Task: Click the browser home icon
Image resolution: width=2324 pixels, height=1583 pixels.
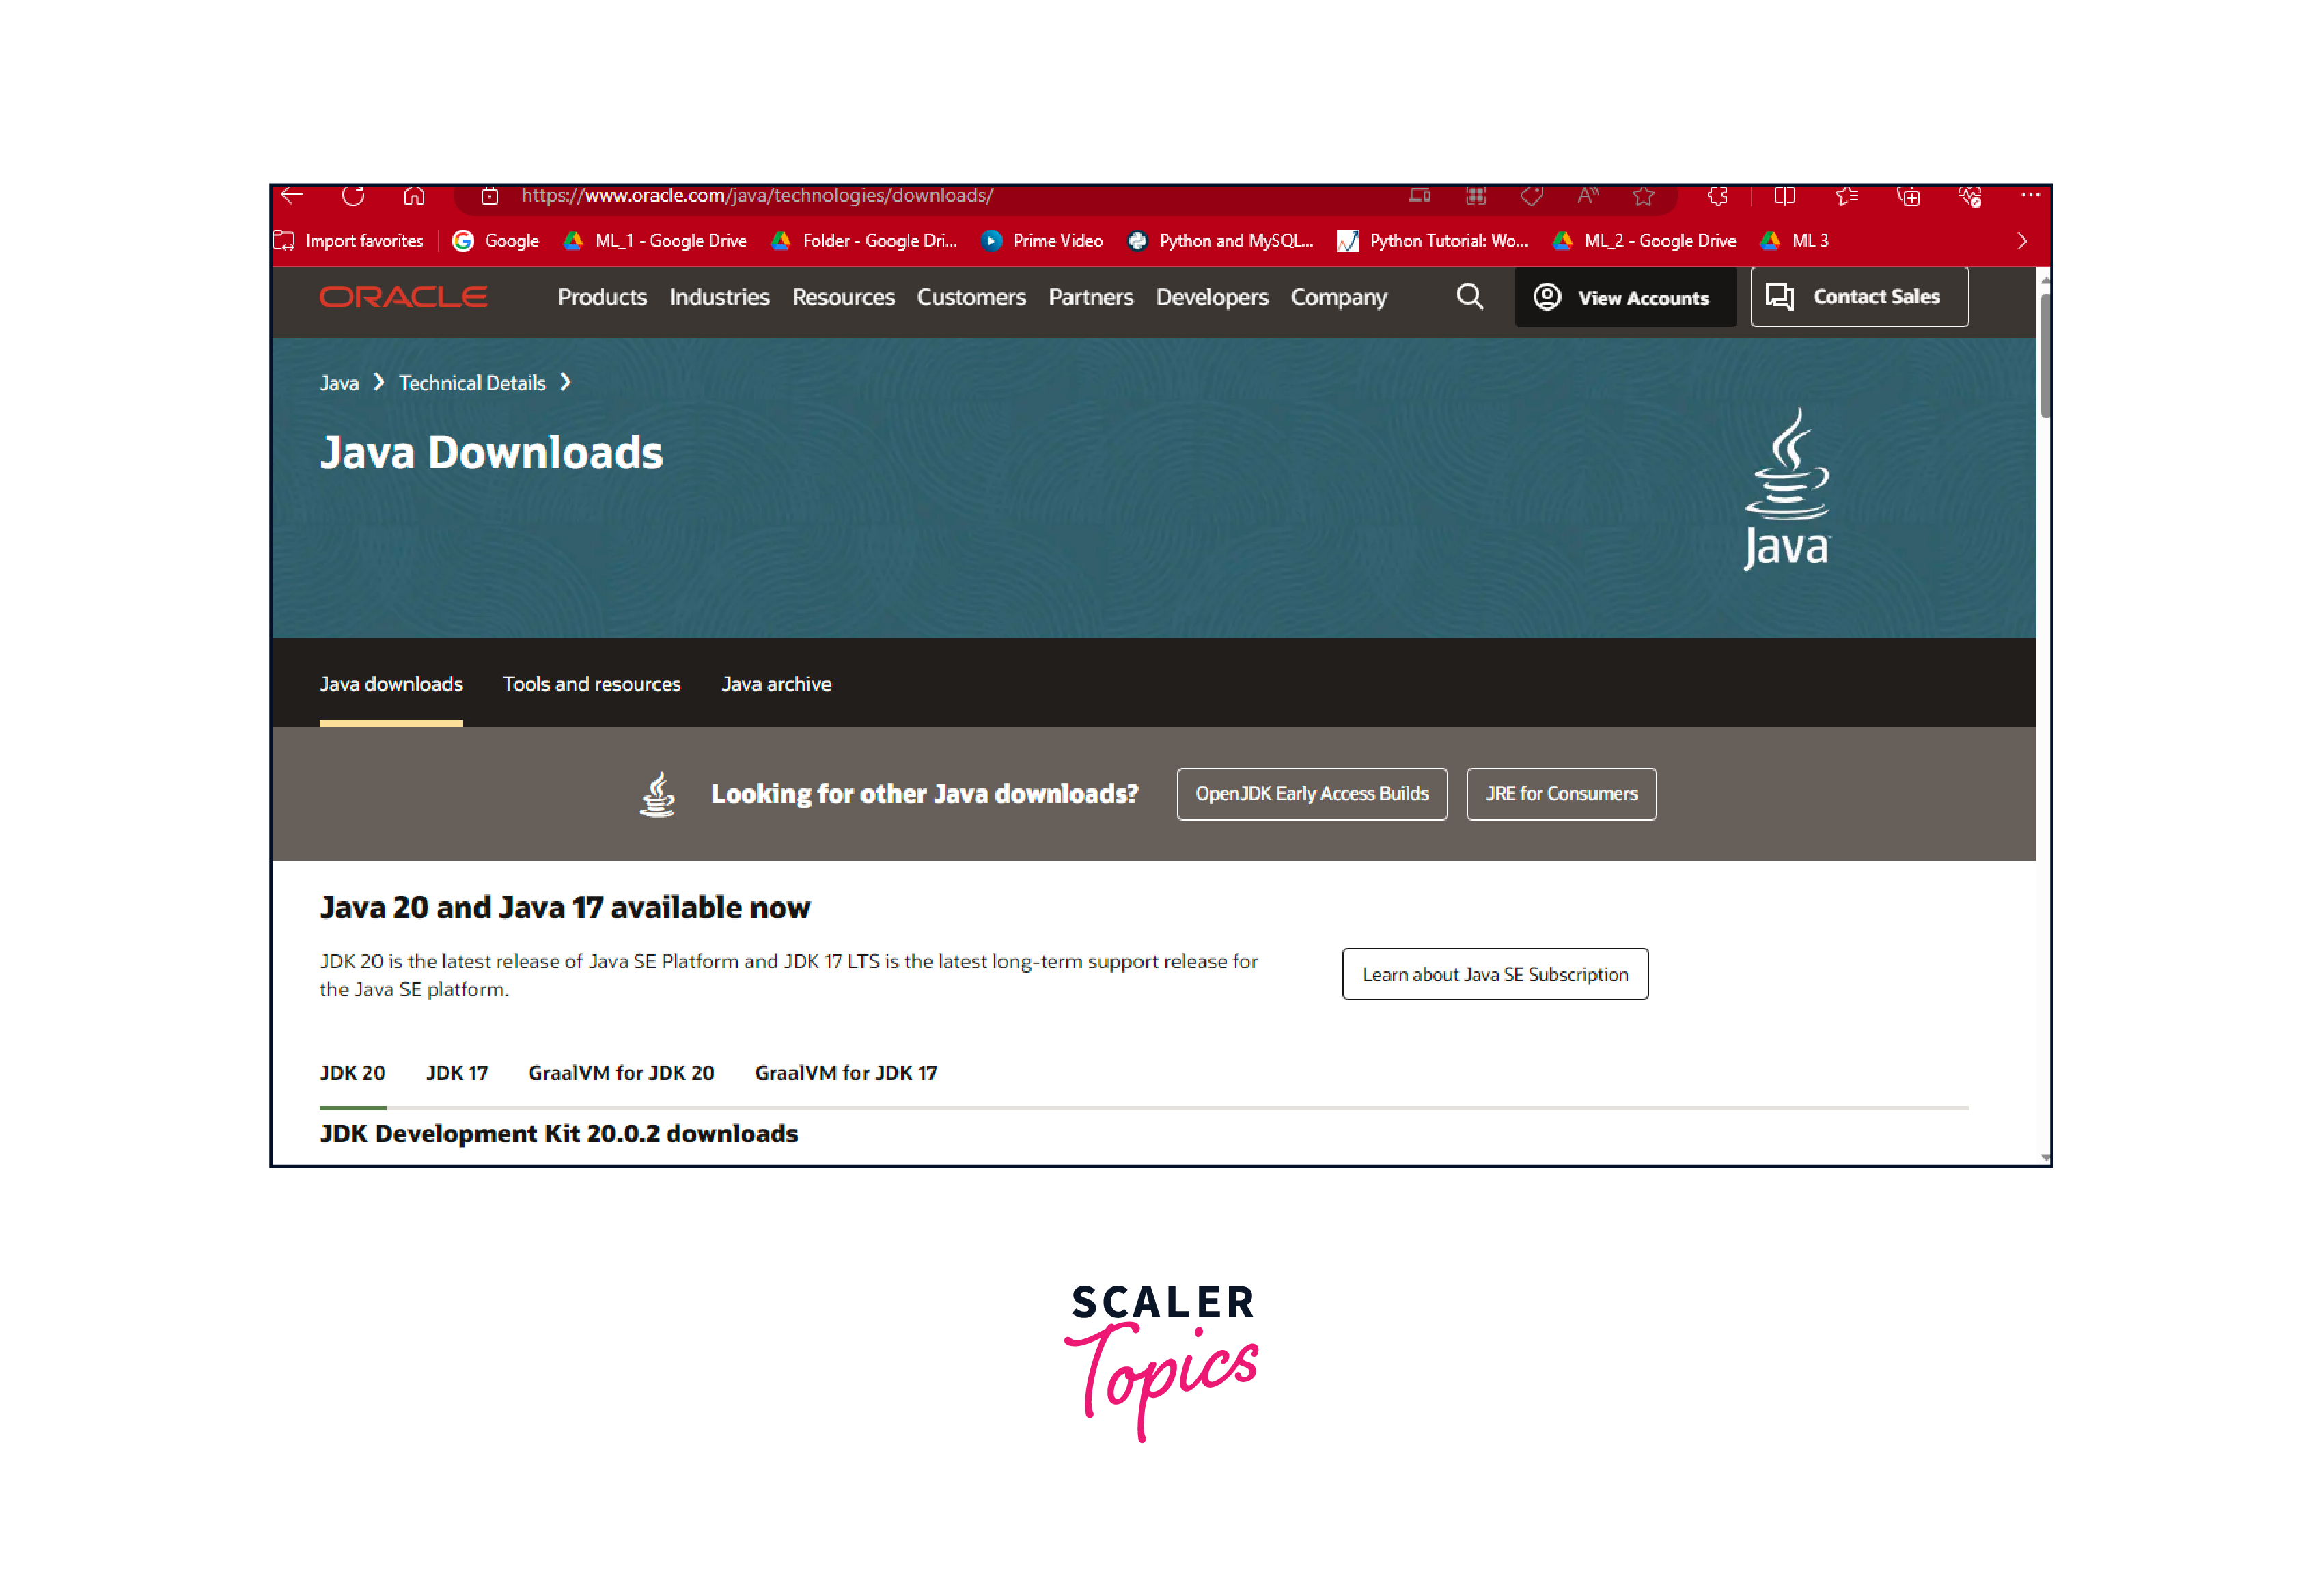Action: point(414,196)
